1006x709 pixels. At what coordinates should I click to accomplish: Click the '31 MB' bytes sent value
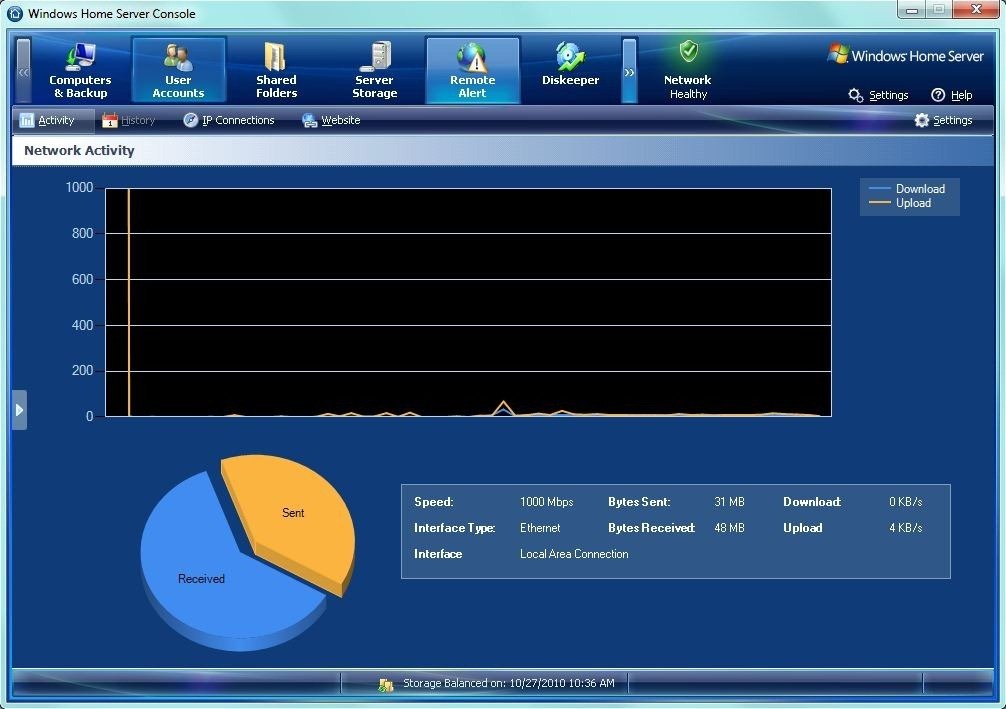[x=729, y=502]
